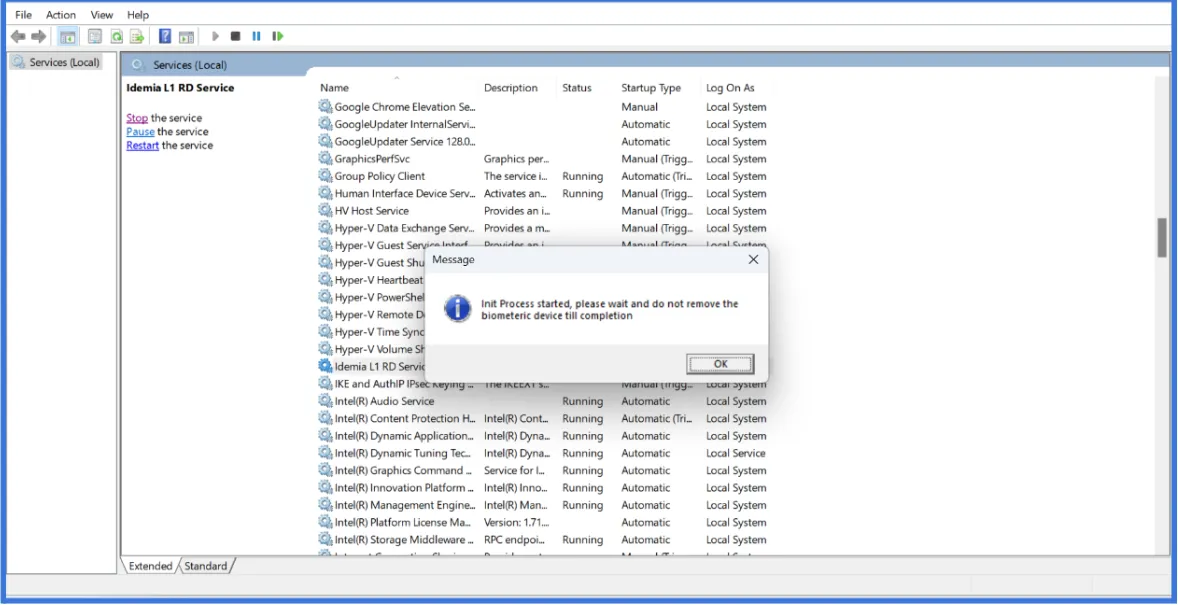Toggle Show/Hide Console Tree toolbar icon
The height and width of the screenshot is (605, 1178).
pyautogui.click(x=68, y=36)
